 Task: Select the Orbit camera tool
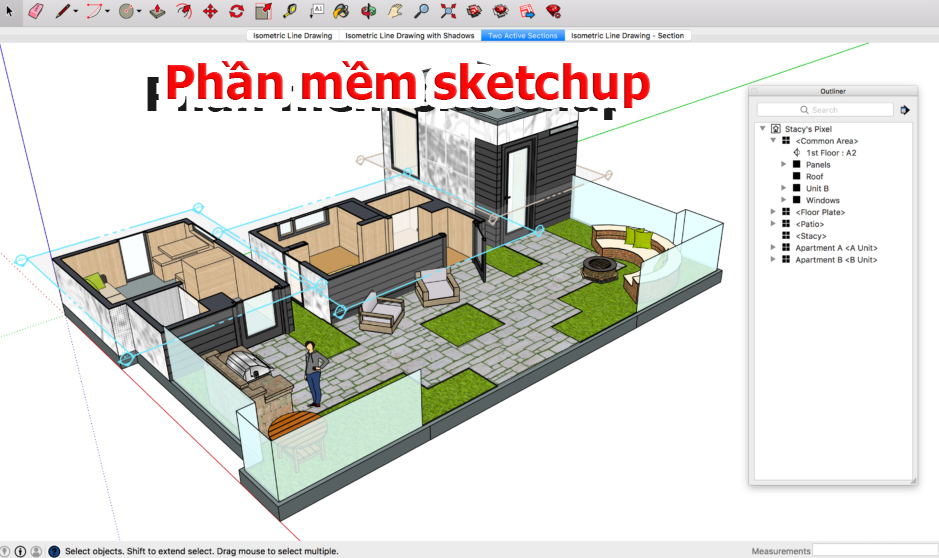tap(368, 11)
